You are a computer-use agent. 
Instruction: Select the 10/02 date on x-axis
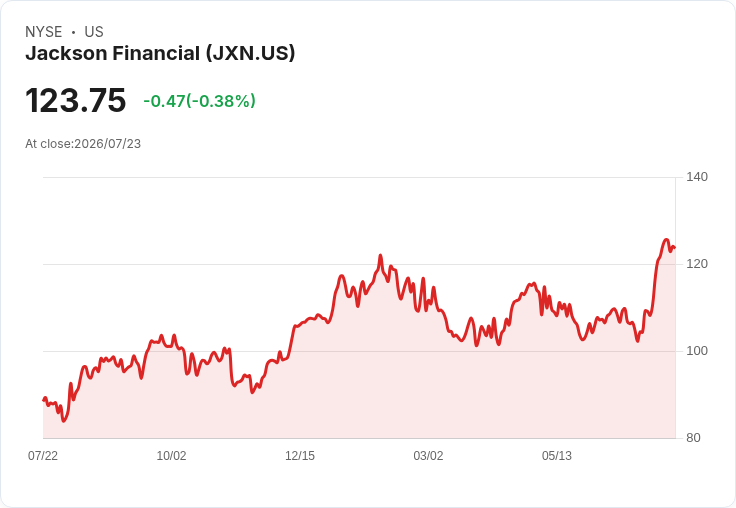click(171, 455)
